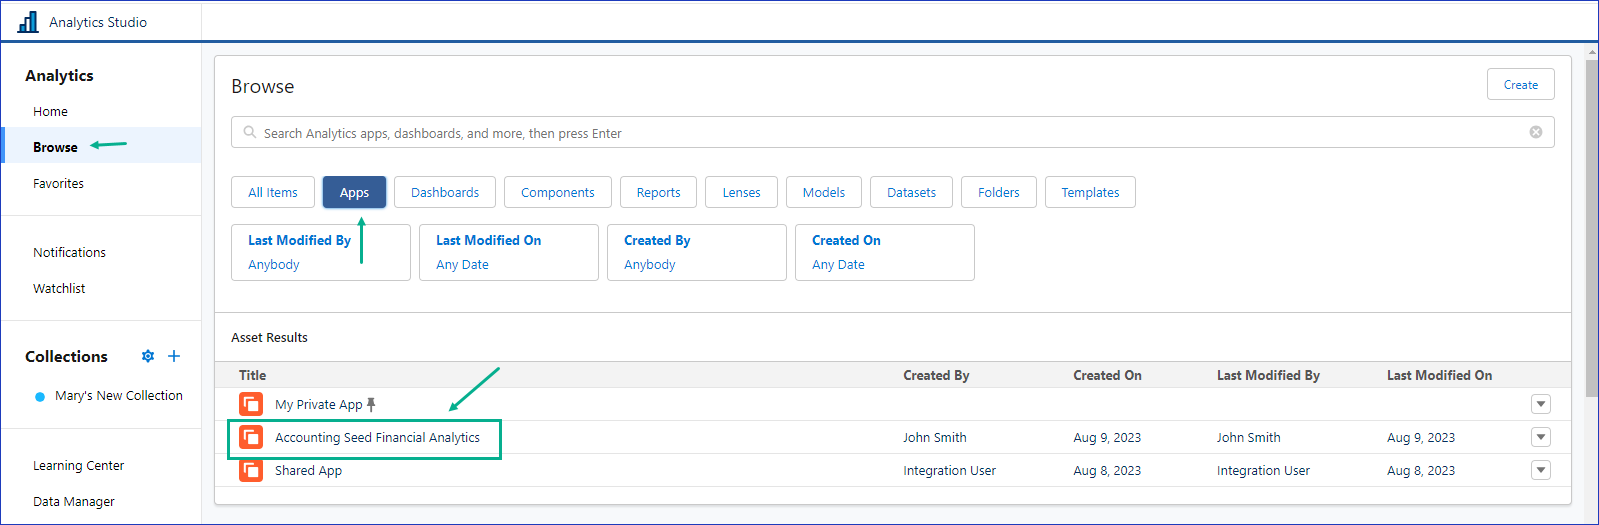Image resolution: width=1599 pixels, height=525 pixels.
Task: Switch to the Folders tab
Action: click(x=999, y=192)
